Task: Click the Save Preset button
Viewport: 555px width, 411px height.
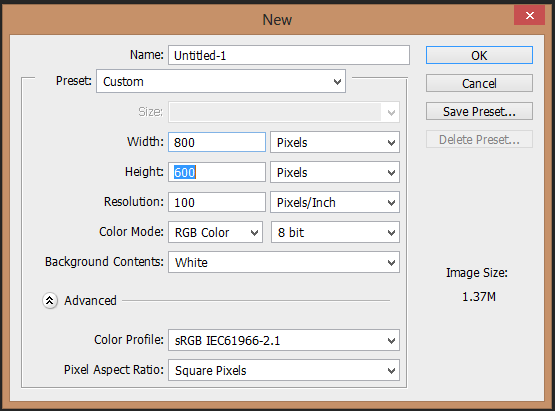Action: tap(479, 112)
